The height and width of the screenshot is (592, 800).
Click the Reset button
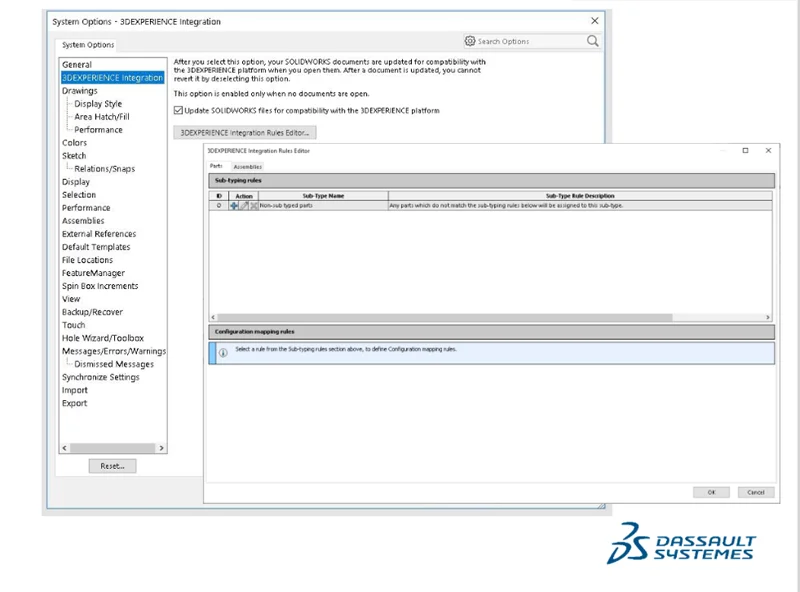[x=112, y=466]
